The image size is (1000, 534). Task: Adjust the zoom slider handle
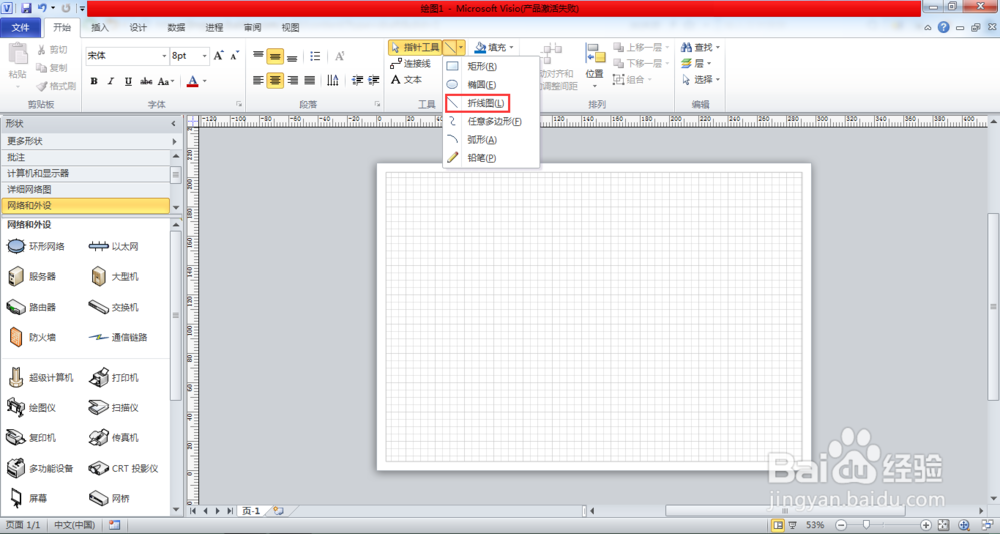pyautogui.click(x=865, y=525)
